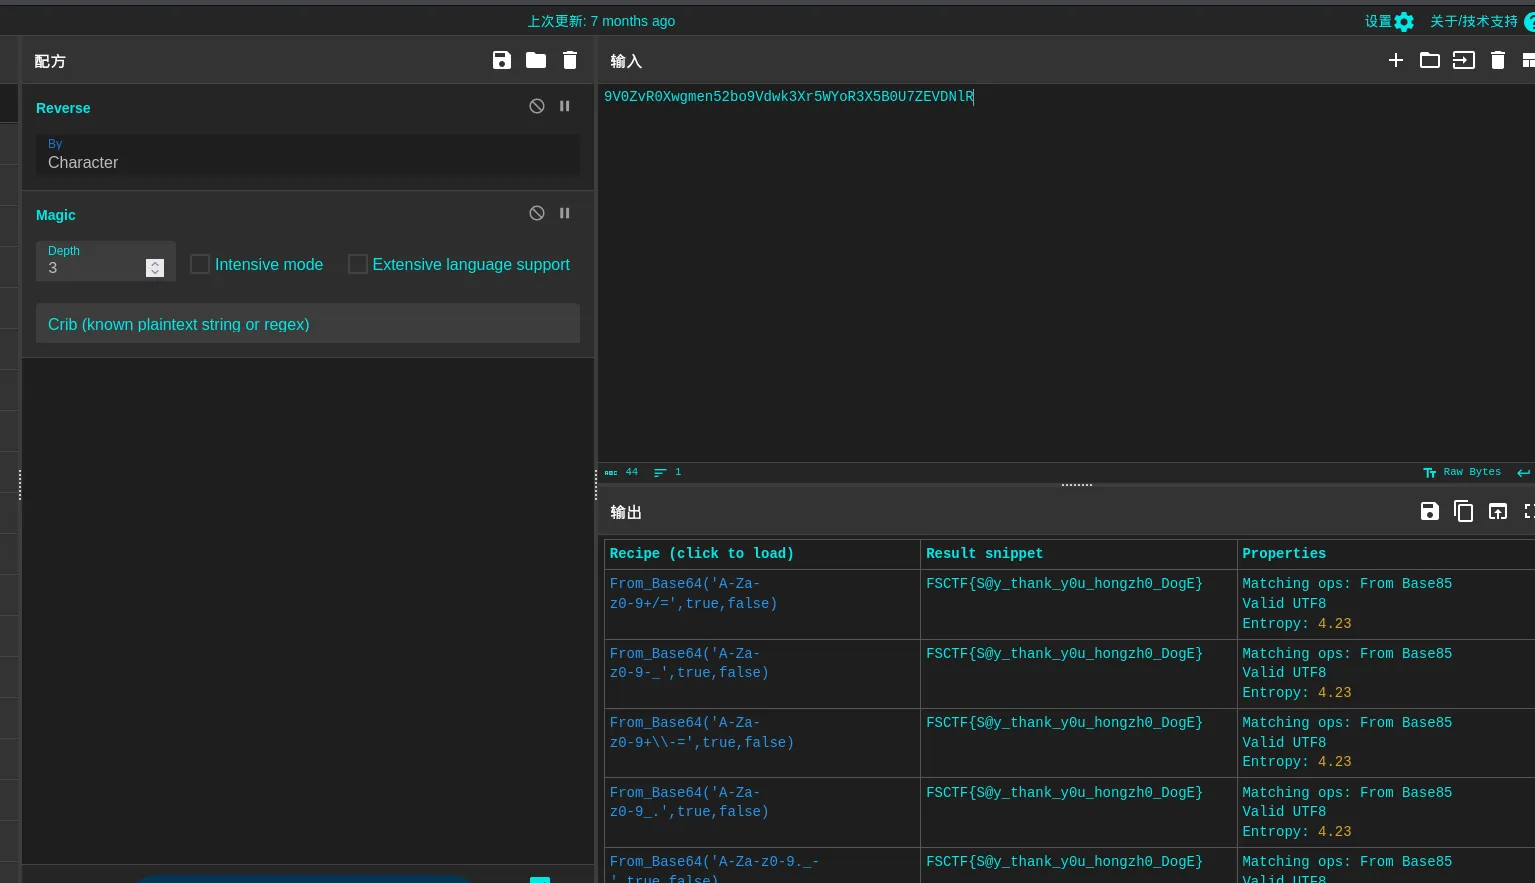Reset pane layout icon
Viewport: 1535px width, 883px height.
pos(1528,60)
